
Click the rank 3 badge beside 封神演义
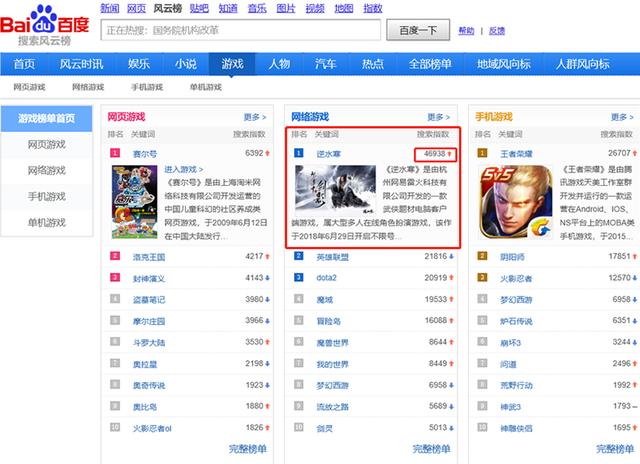(x=114, y=277)
